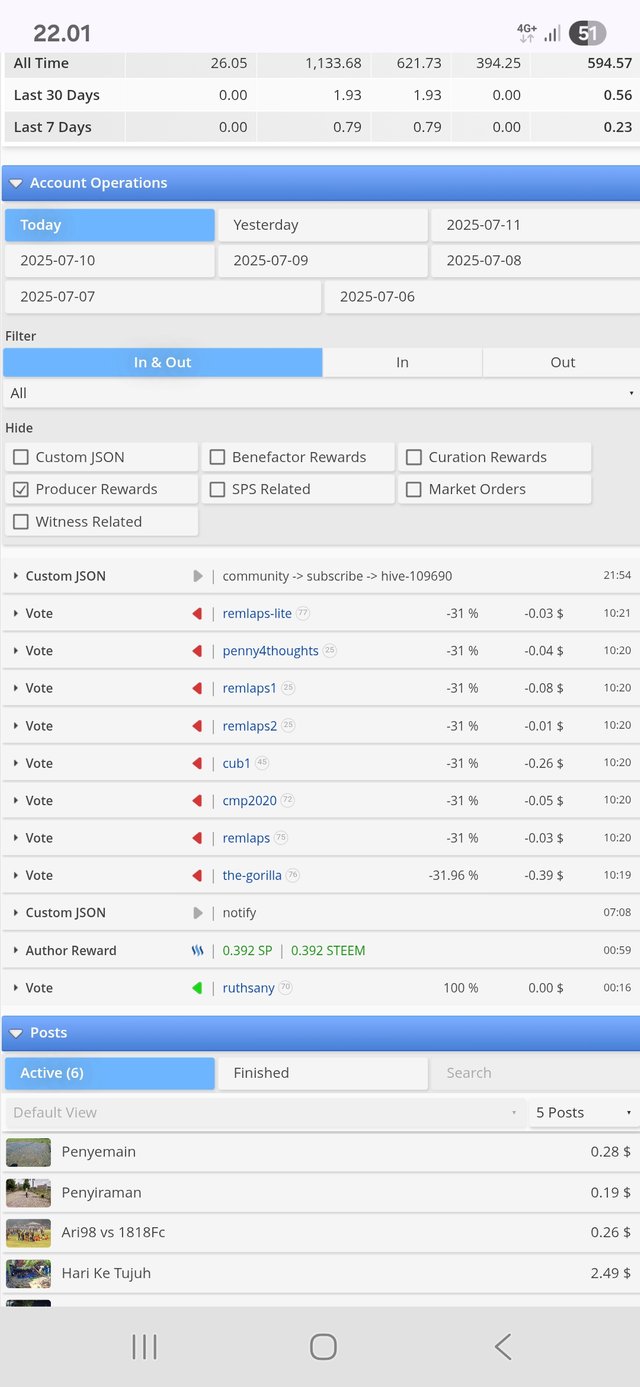Open Android recent apps icon
Screen dimensions: 640x1387
(x=144, y=1347)
